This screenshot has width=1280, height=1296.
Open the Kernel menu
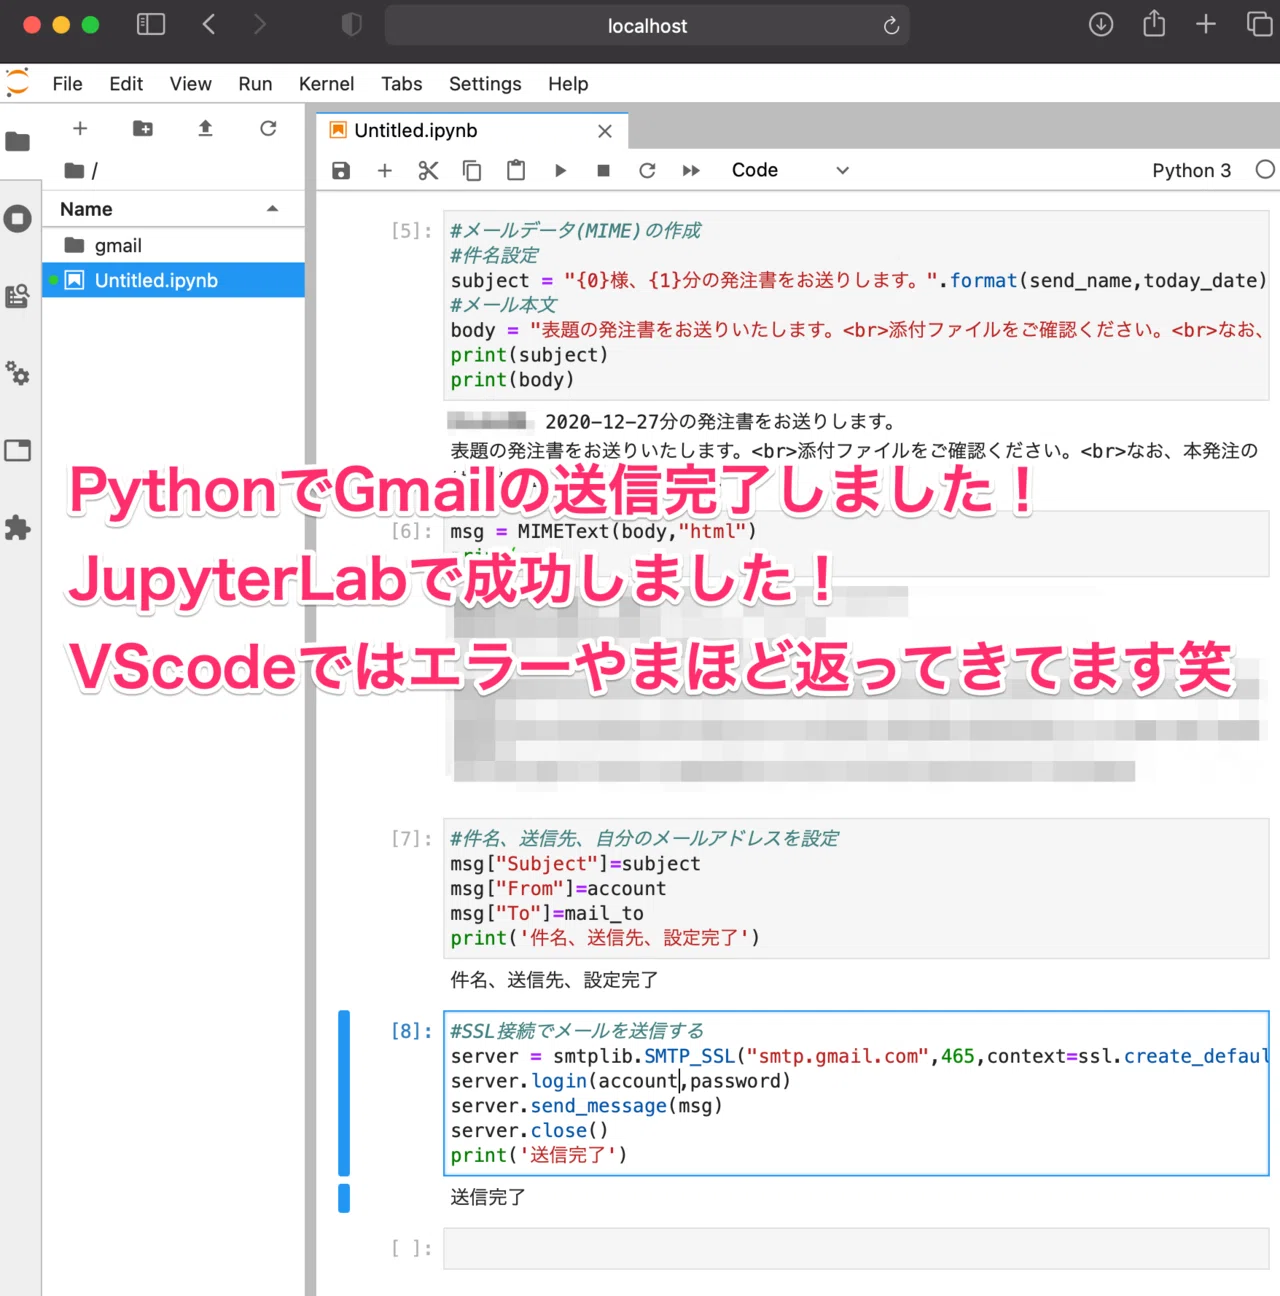click(x=326, y=84)
